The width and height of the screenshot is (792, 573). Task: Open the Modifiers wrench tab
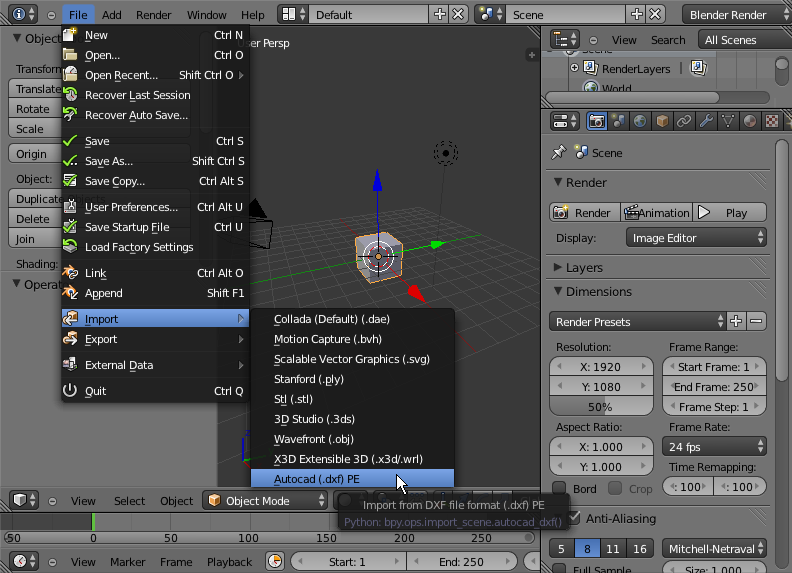[706, 121]
